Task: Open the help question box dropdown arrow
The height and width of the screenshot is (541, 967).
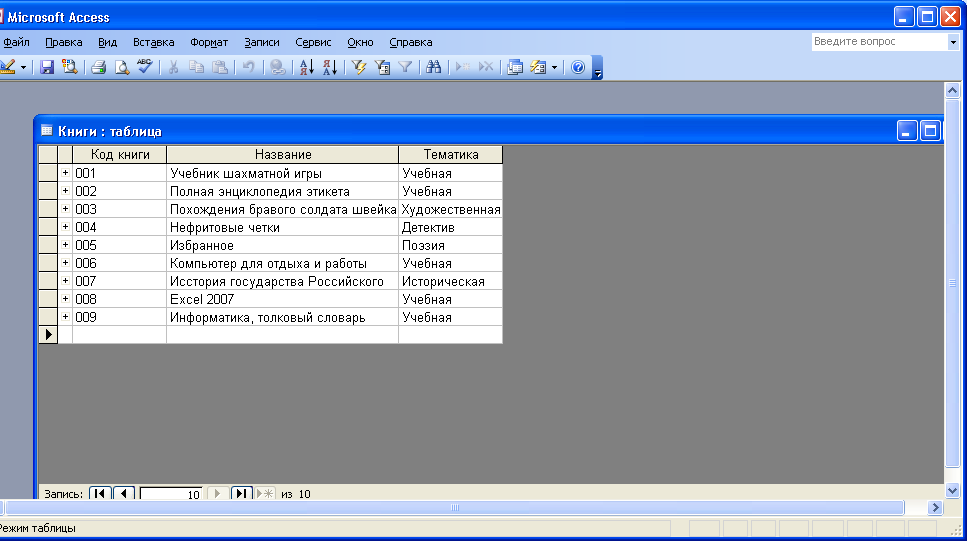Action: (x=953, y=42)
